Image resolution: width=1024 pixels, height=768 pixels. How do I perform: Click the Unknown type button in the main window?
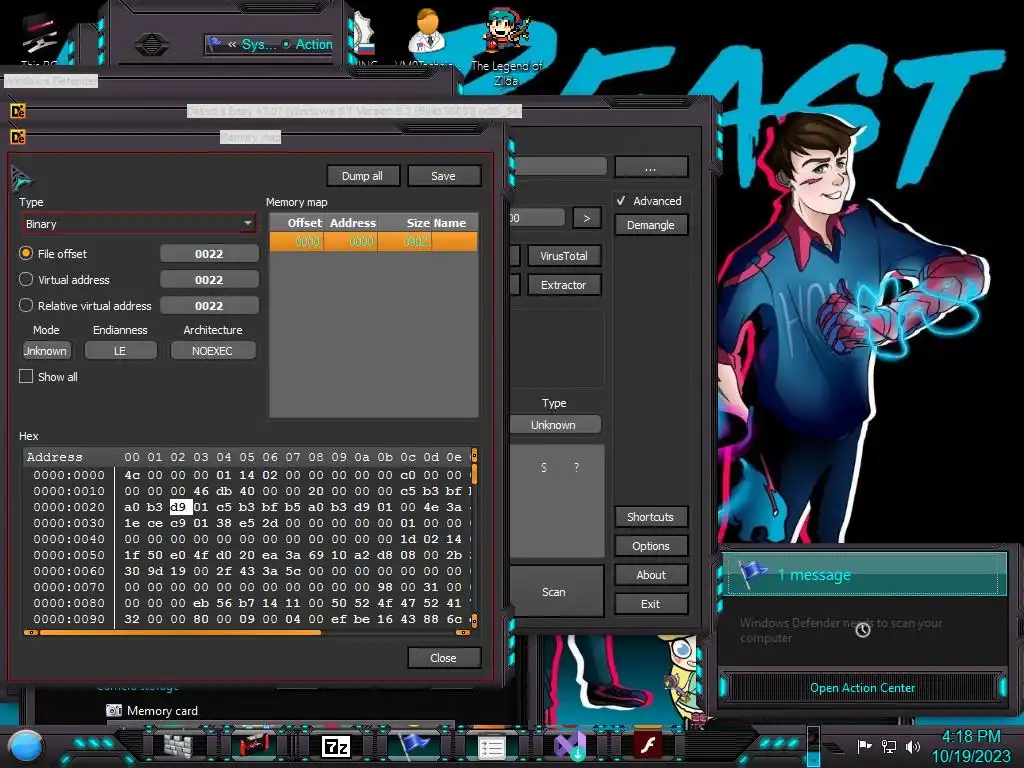pos(554,424)
